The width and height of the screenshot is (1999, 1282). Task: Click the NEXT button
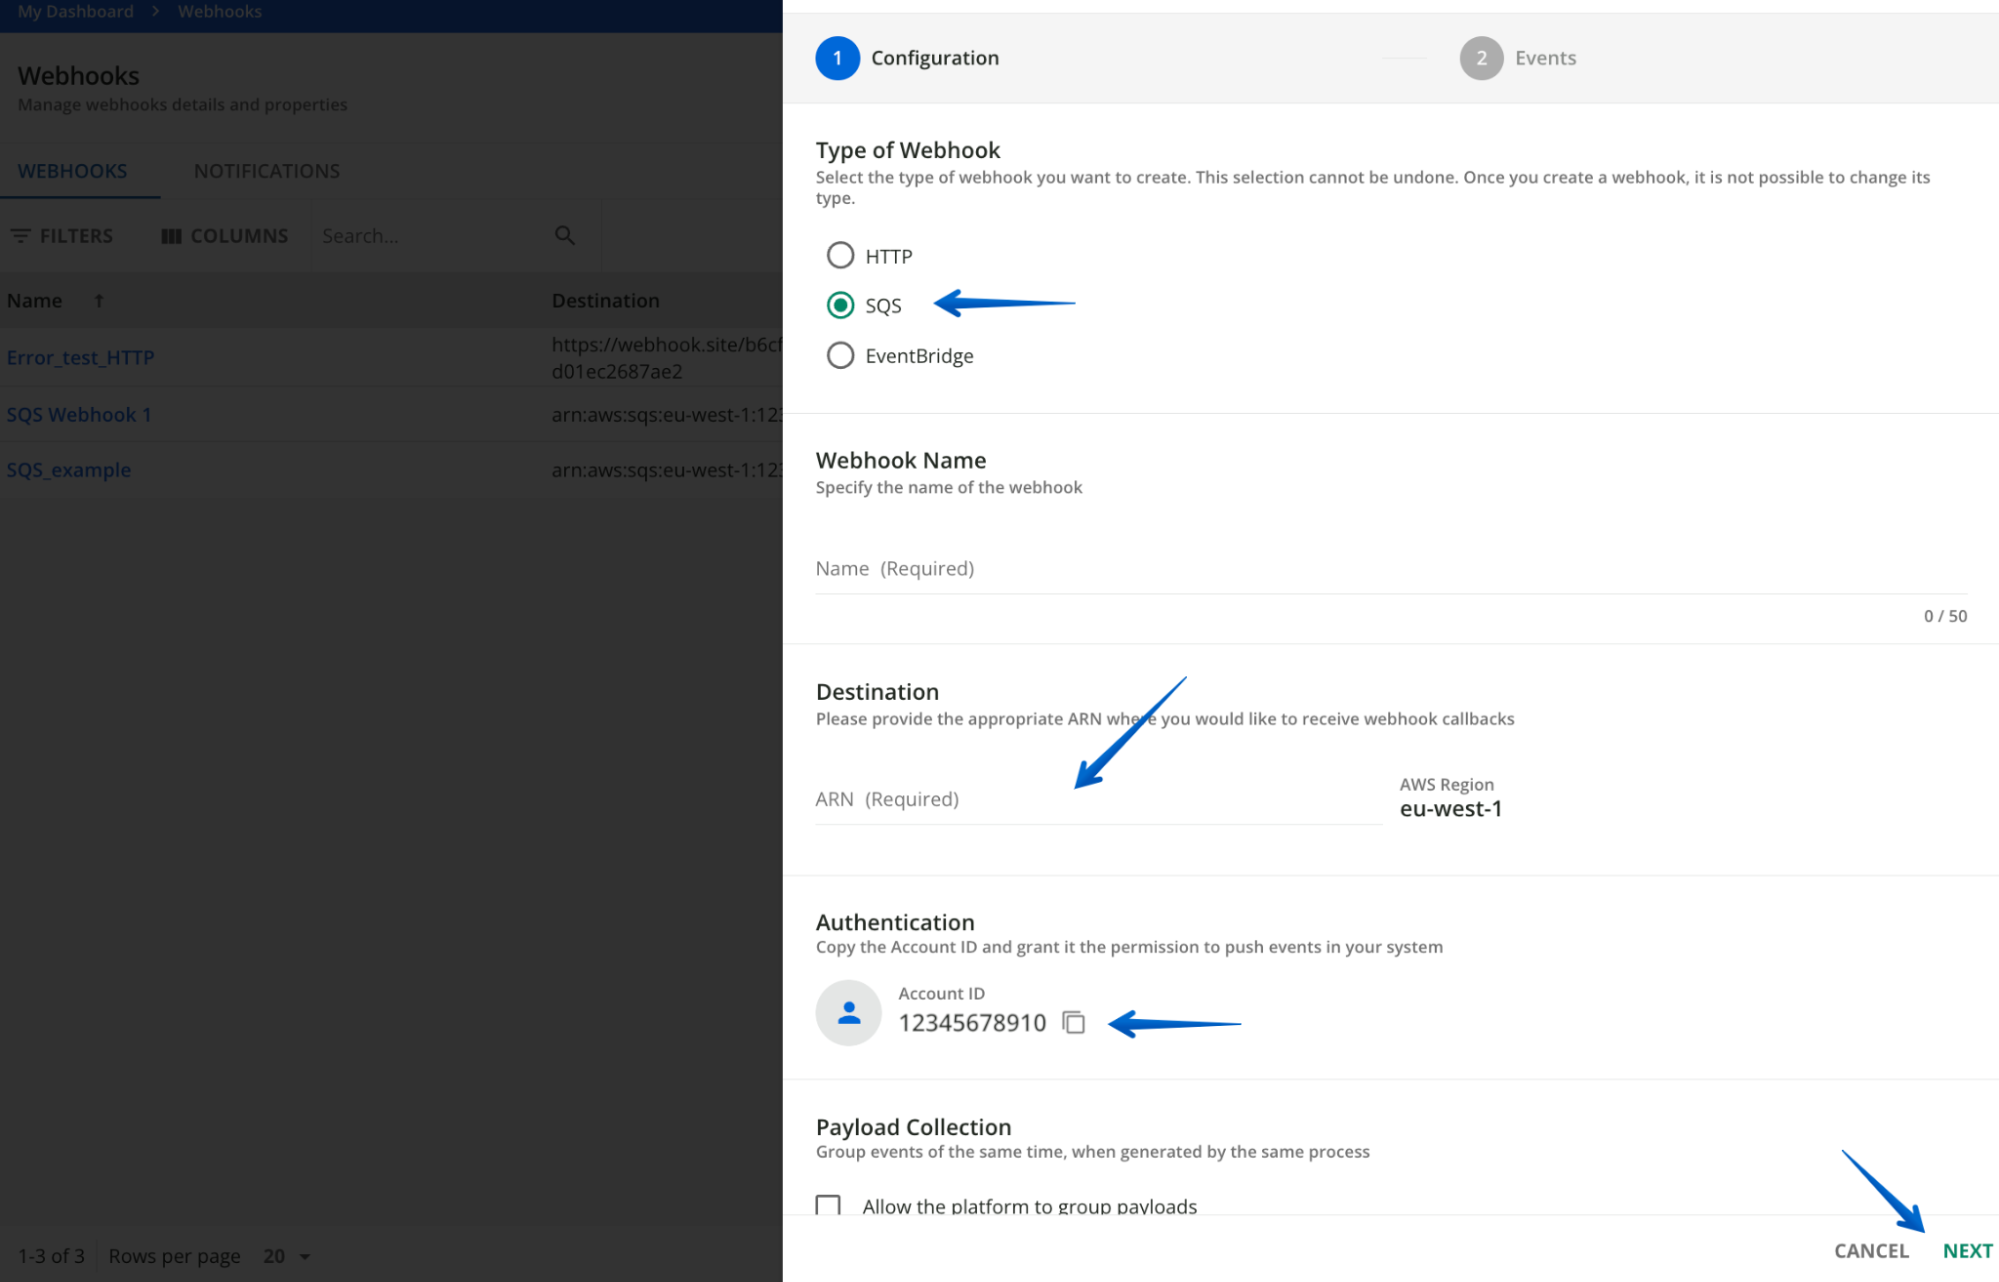(1966, 1250)
